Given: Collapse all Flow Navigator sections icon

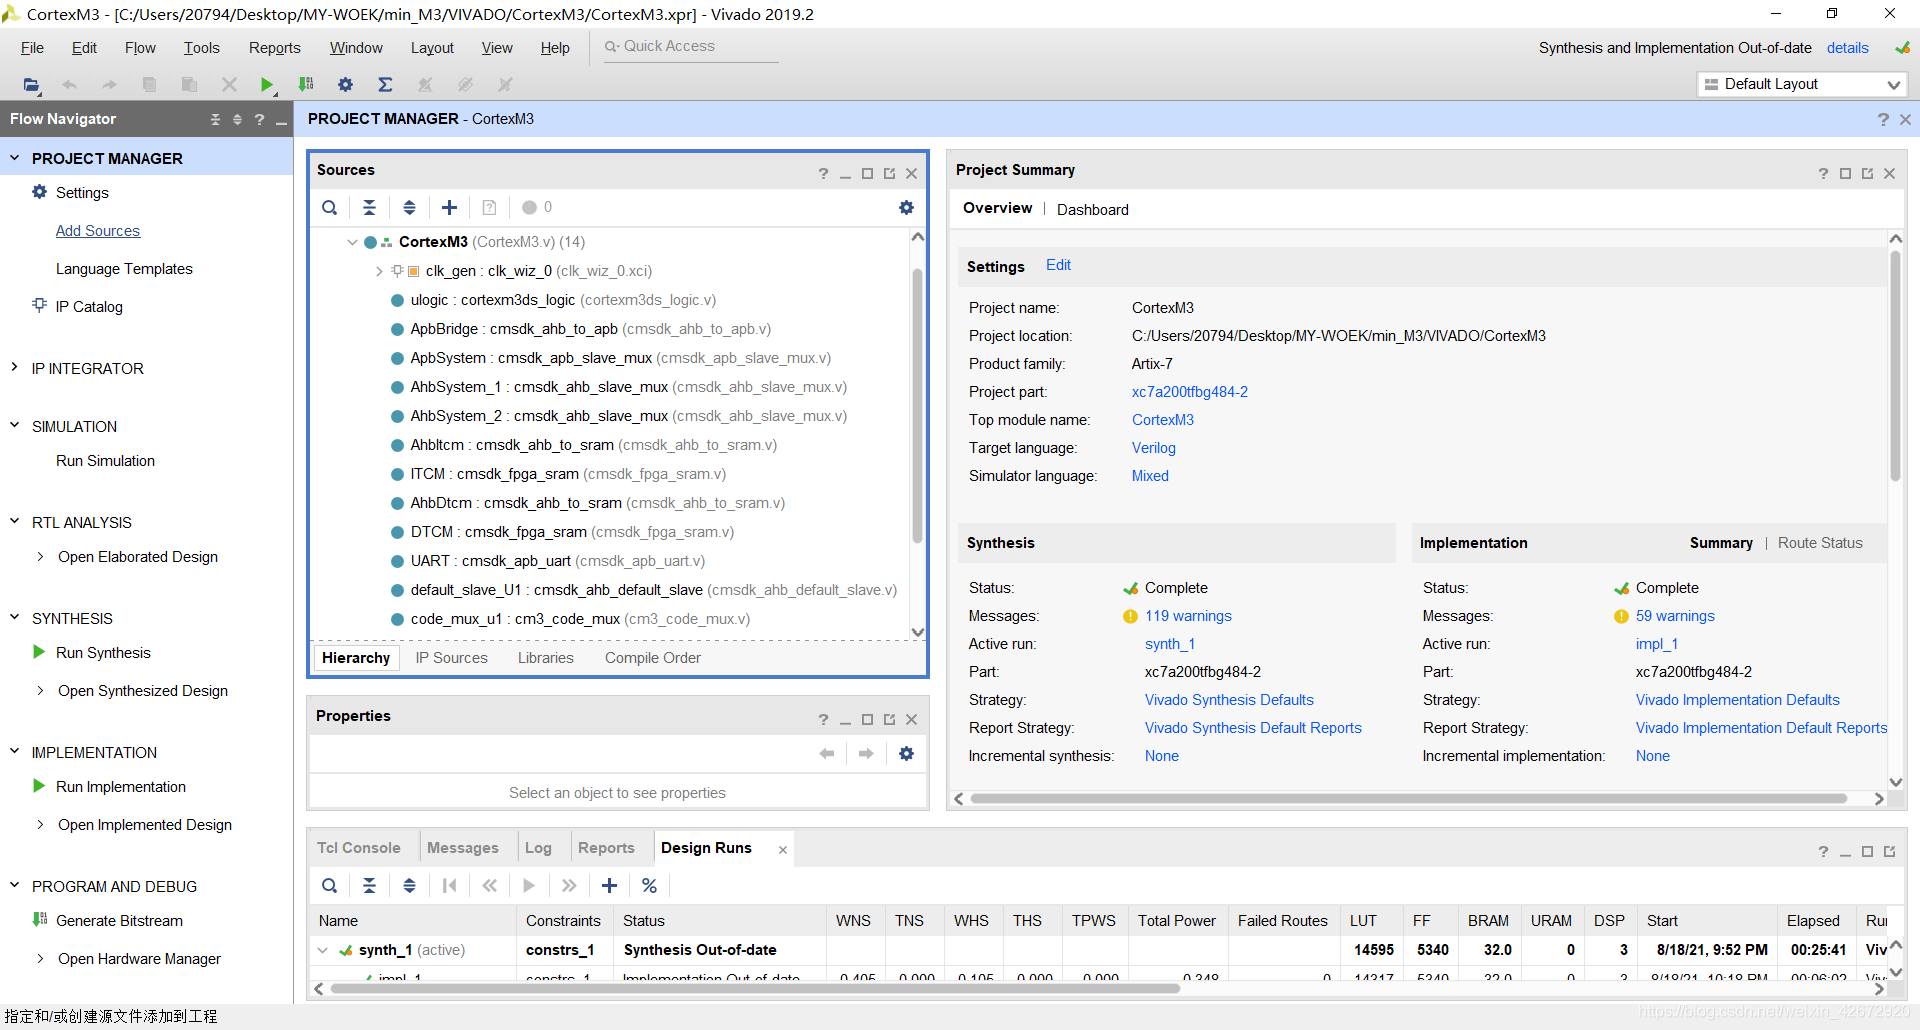Looking at the screenshot, I should (215, 120).
